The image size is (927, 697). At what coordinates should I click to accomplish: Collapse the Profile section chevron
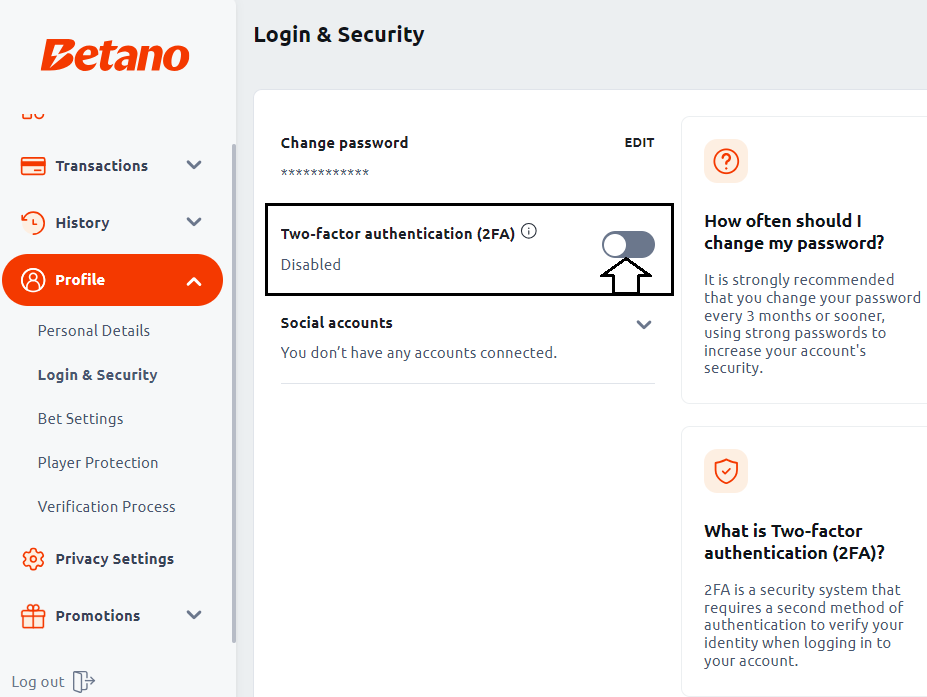pos(194,281)
